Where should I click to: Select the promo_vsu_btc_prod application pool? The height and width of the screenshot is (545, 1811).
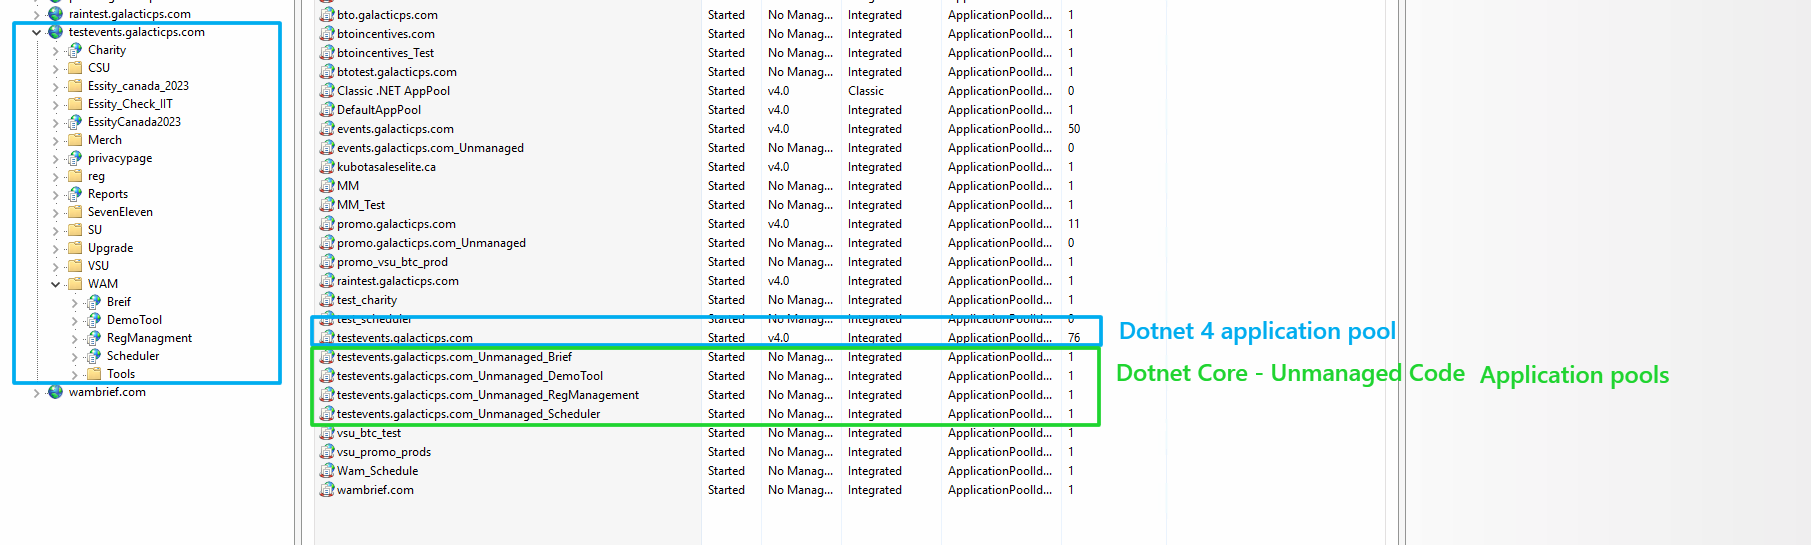392,262
